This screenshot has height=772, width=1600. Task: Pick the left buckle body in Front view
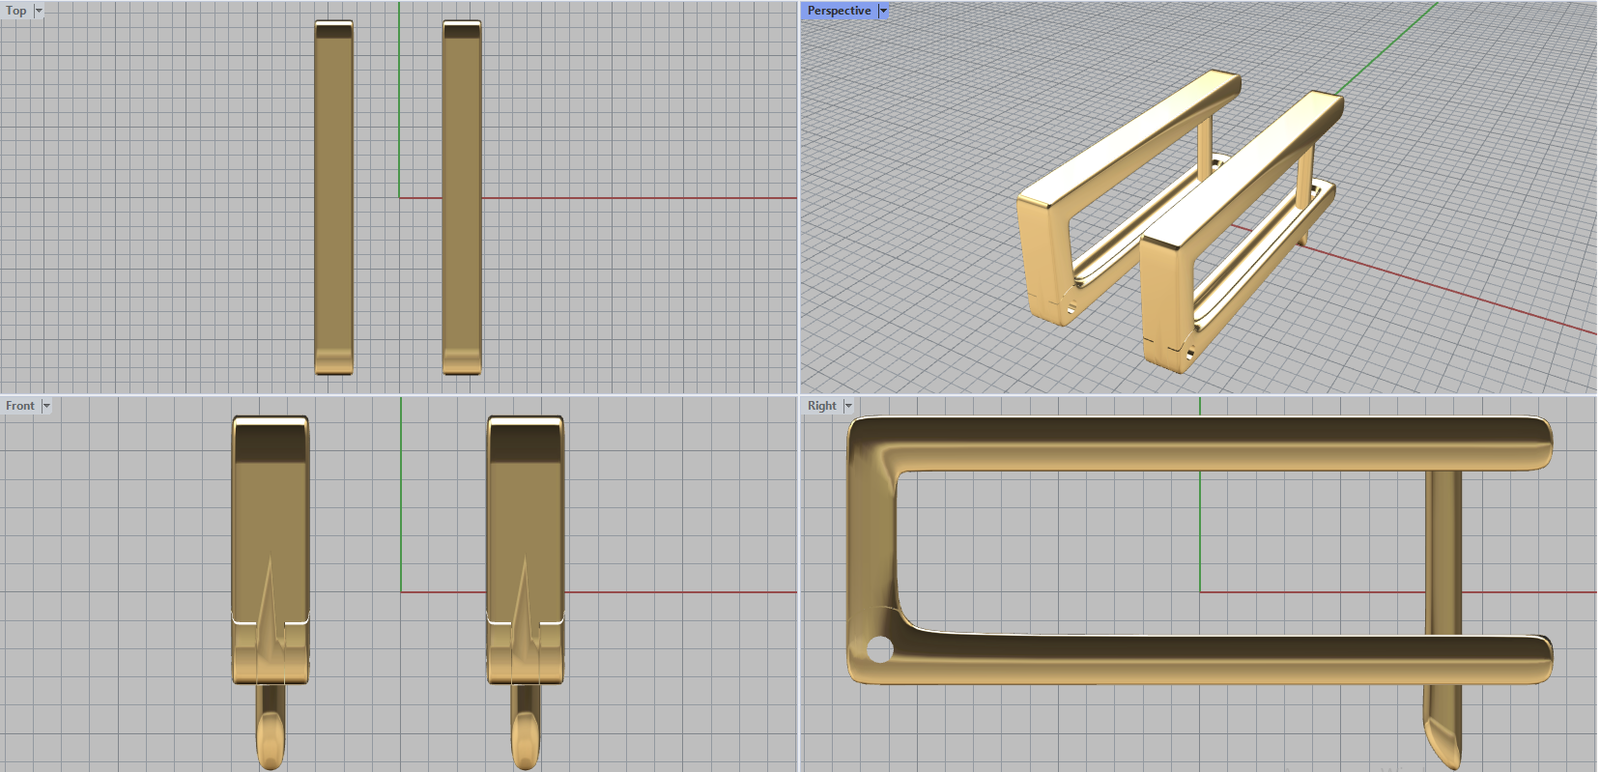pos(270,500)
